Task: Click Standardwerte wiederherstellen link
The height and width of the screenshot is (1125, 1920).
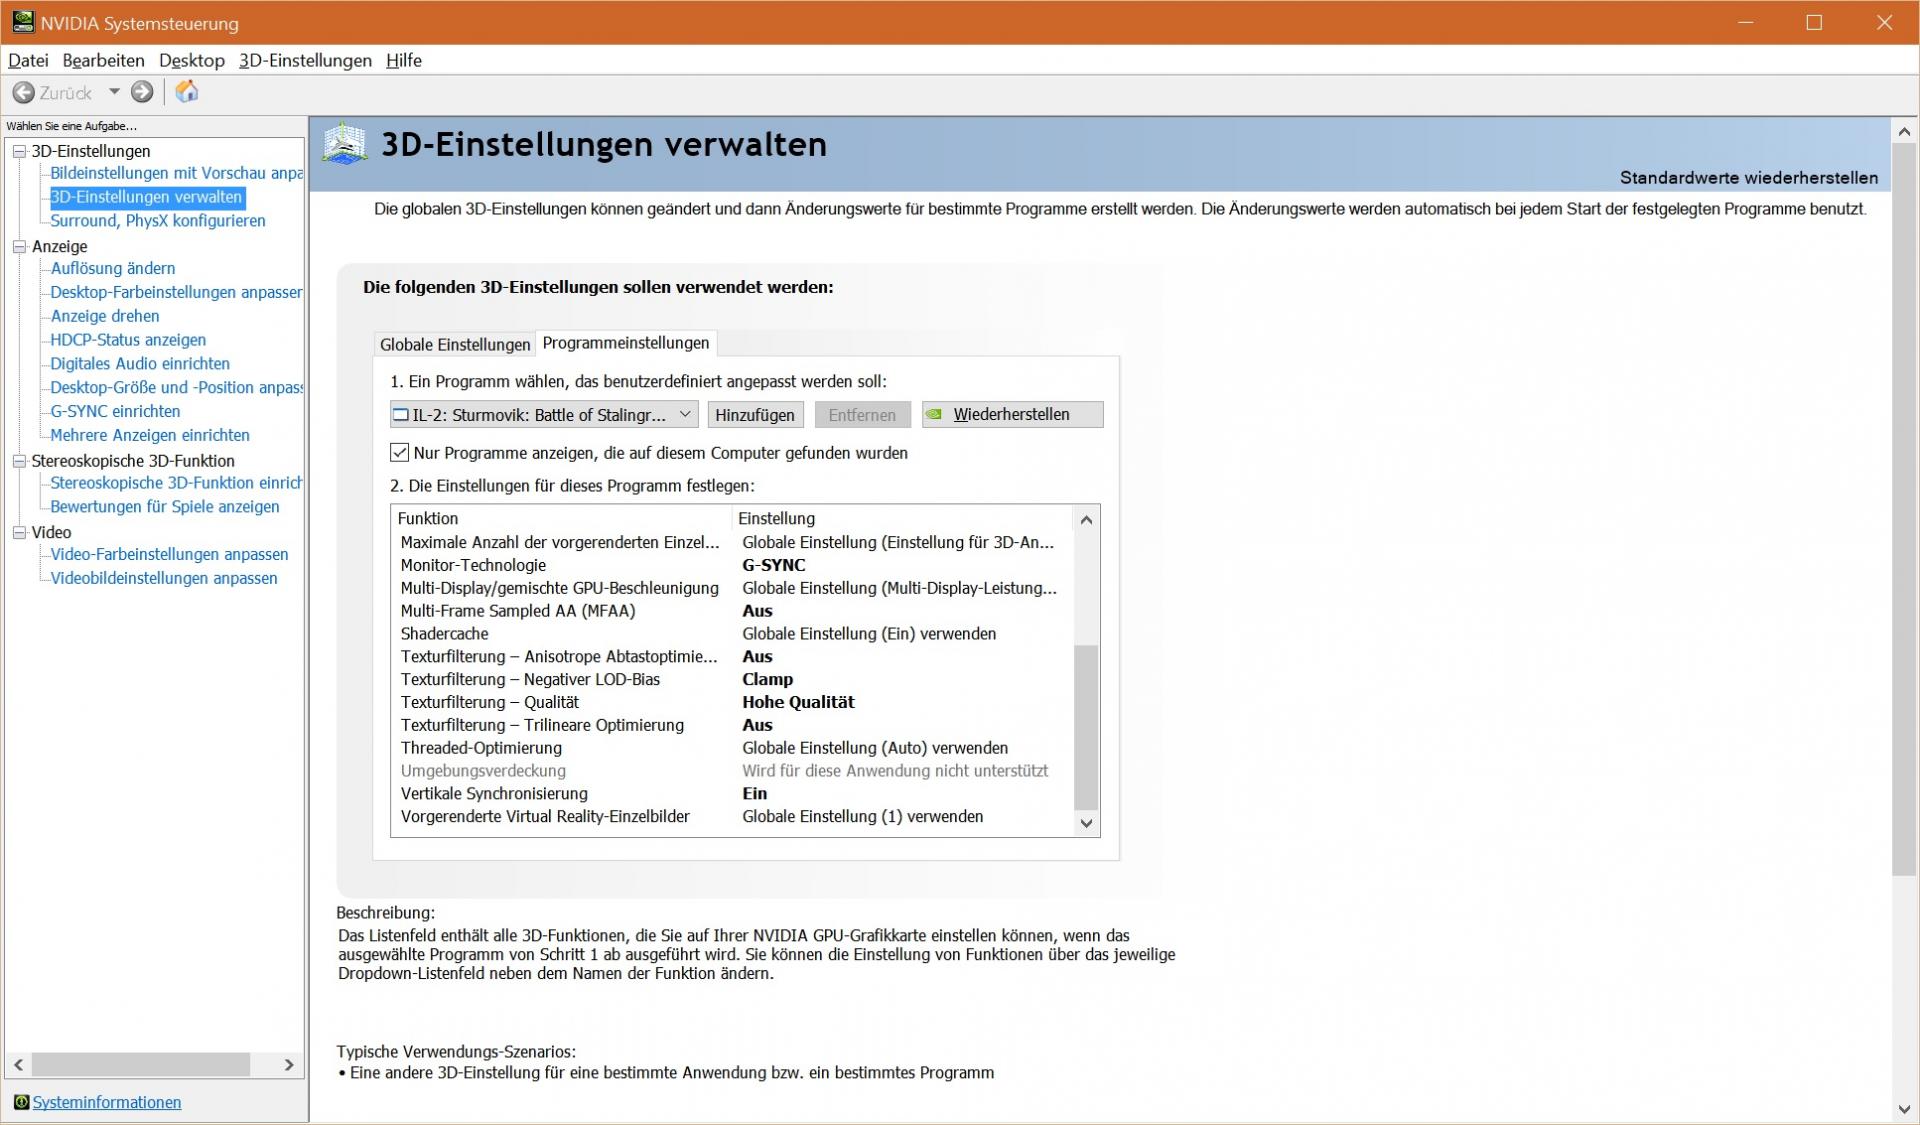Action: click(1748, 178)
